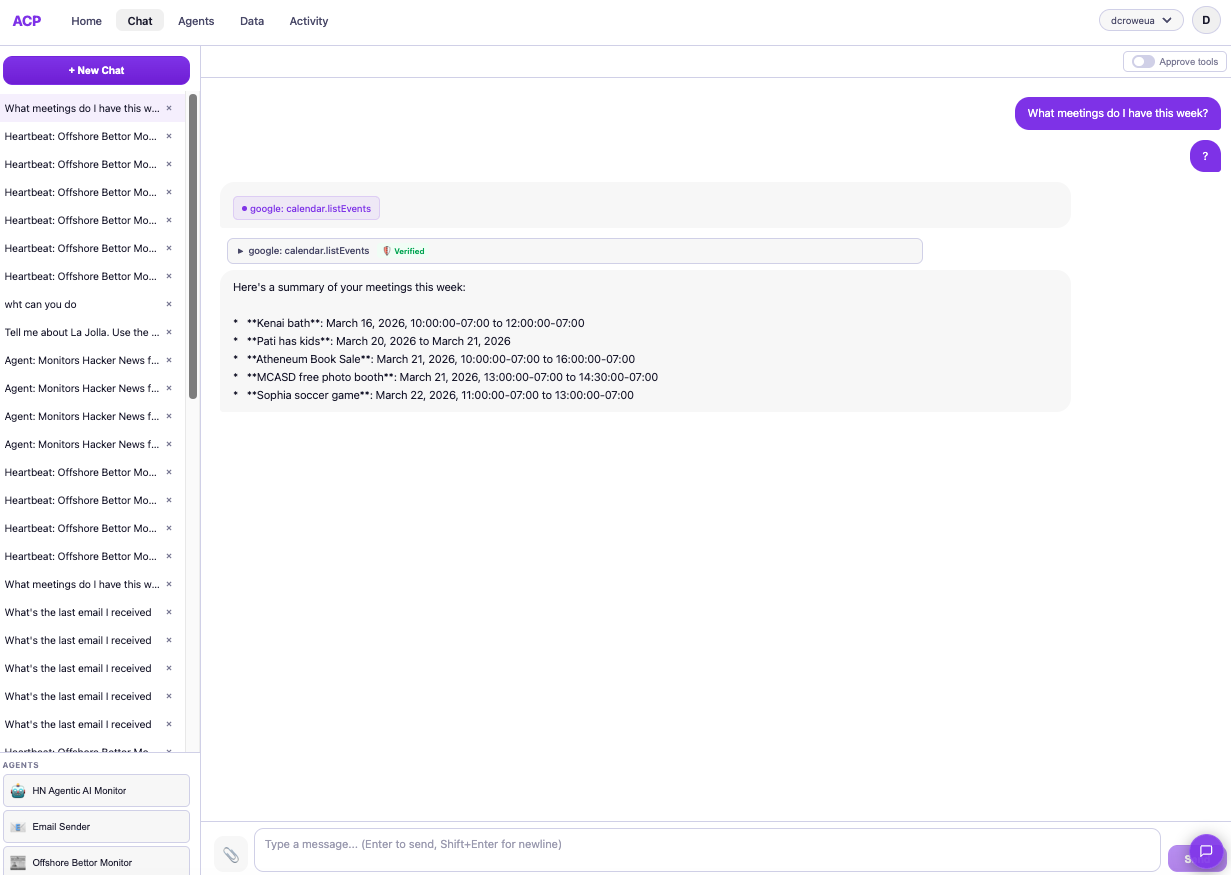Click the D user avatar

[1205, 20]
